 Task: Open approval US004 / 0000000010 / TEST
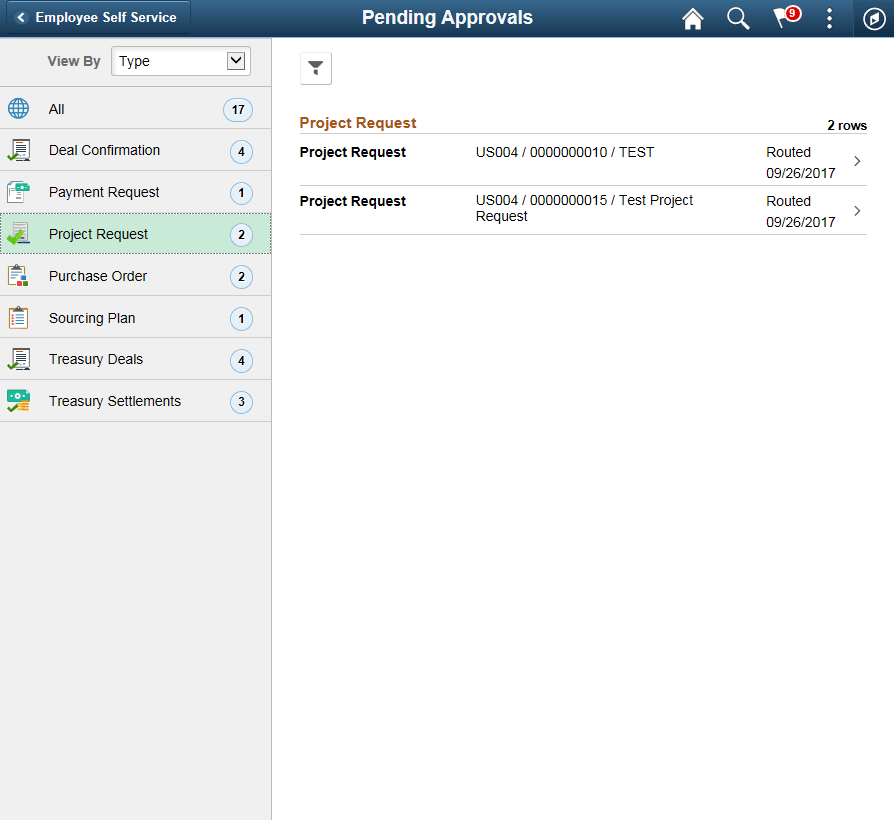[x=565, y=152]
